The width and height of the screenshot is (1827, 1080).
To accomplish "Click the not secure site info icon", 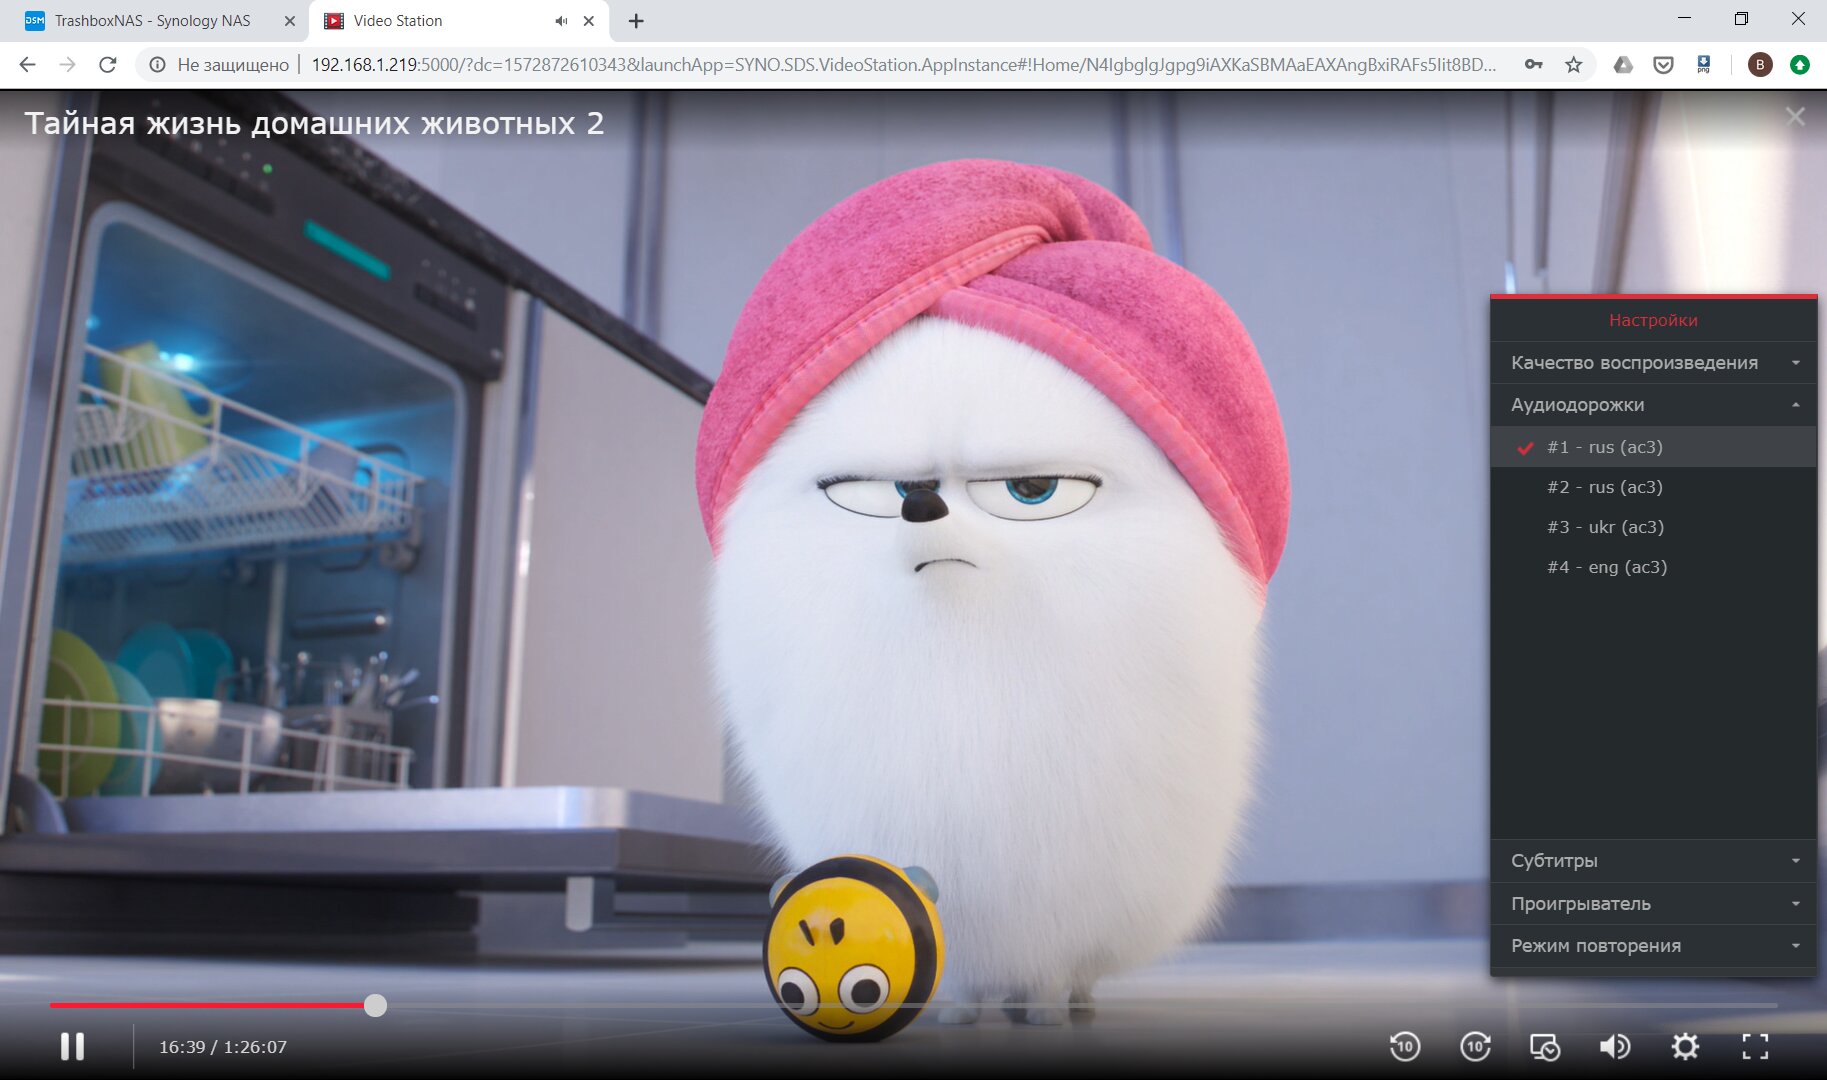I will click(157, 65).
